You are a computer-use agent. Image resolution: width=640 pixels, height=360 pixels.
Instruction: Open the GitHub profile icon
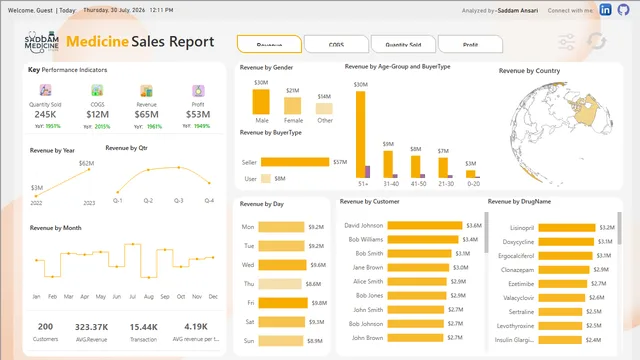click(x=623, y=10)
